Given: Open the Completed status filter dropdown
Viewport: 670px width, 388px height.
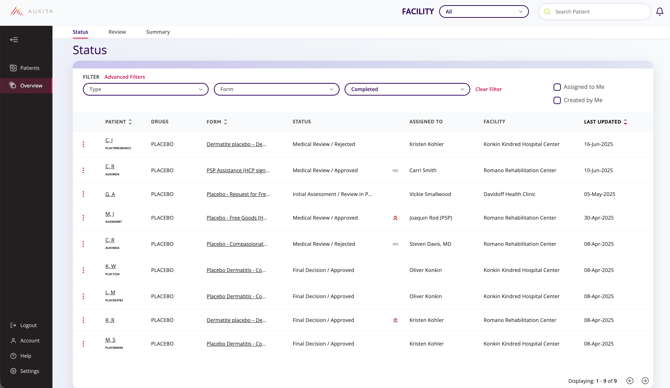Looking at the screenshot, I should [x=407, y=89].
